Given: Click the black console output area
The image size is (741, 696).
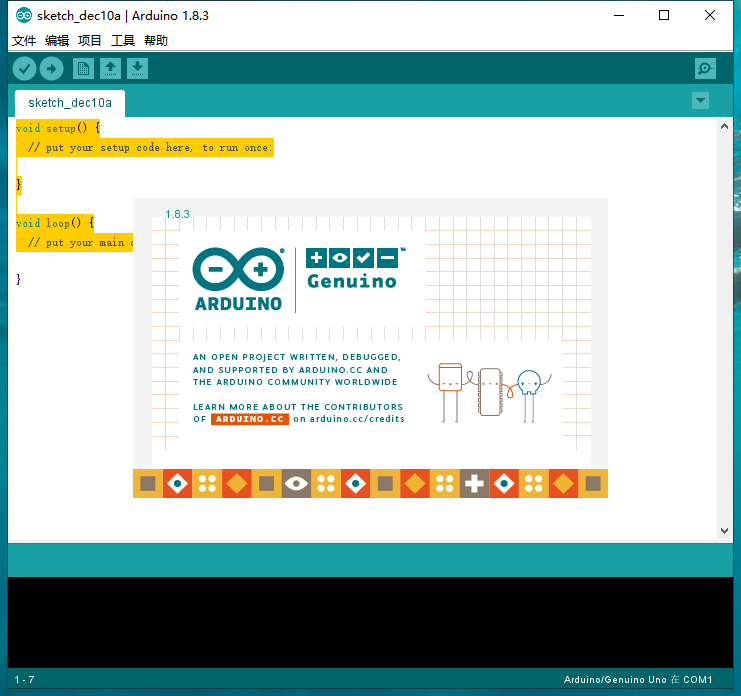Looking at the screenshot, I should 370,620.
